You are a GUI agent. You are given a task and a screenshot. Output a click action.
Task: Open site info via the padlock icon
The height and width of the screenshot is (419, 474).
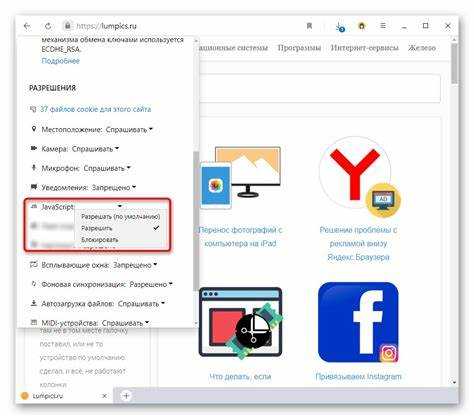click(68, 26)
